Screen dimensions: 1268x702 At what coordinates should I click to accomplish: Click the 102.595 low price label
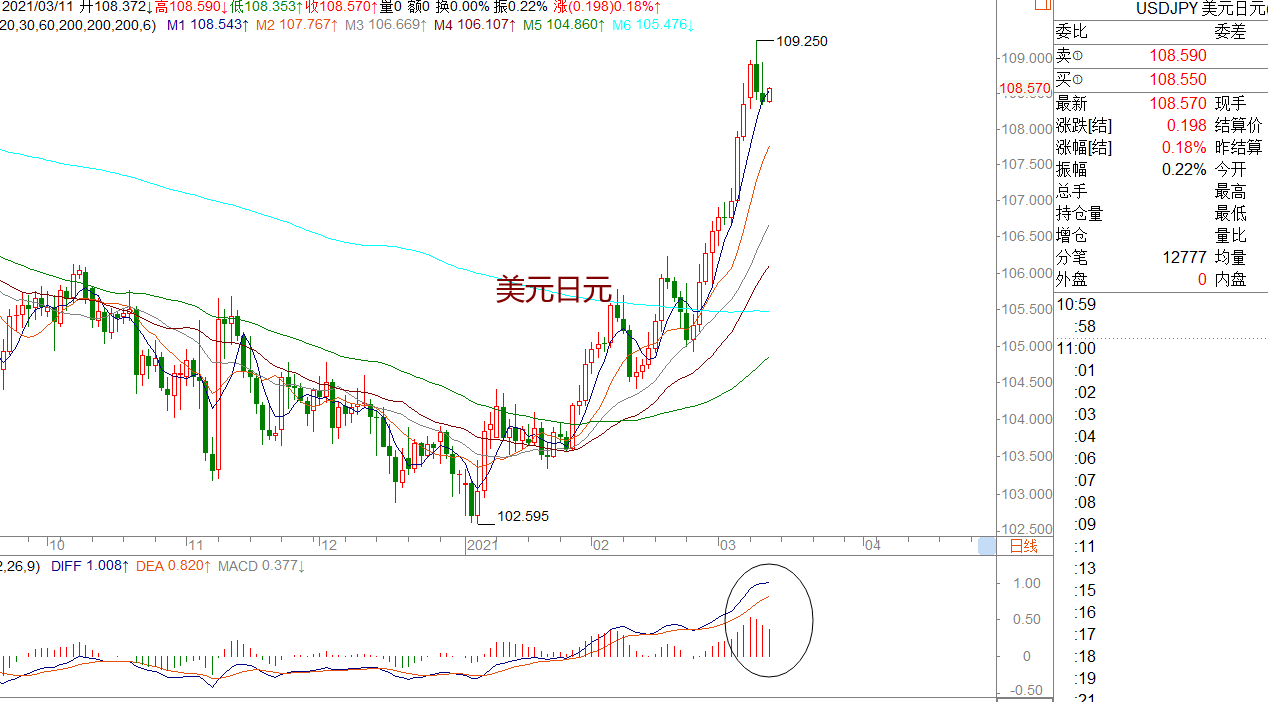pyautogui.click(x=523, y=517)
